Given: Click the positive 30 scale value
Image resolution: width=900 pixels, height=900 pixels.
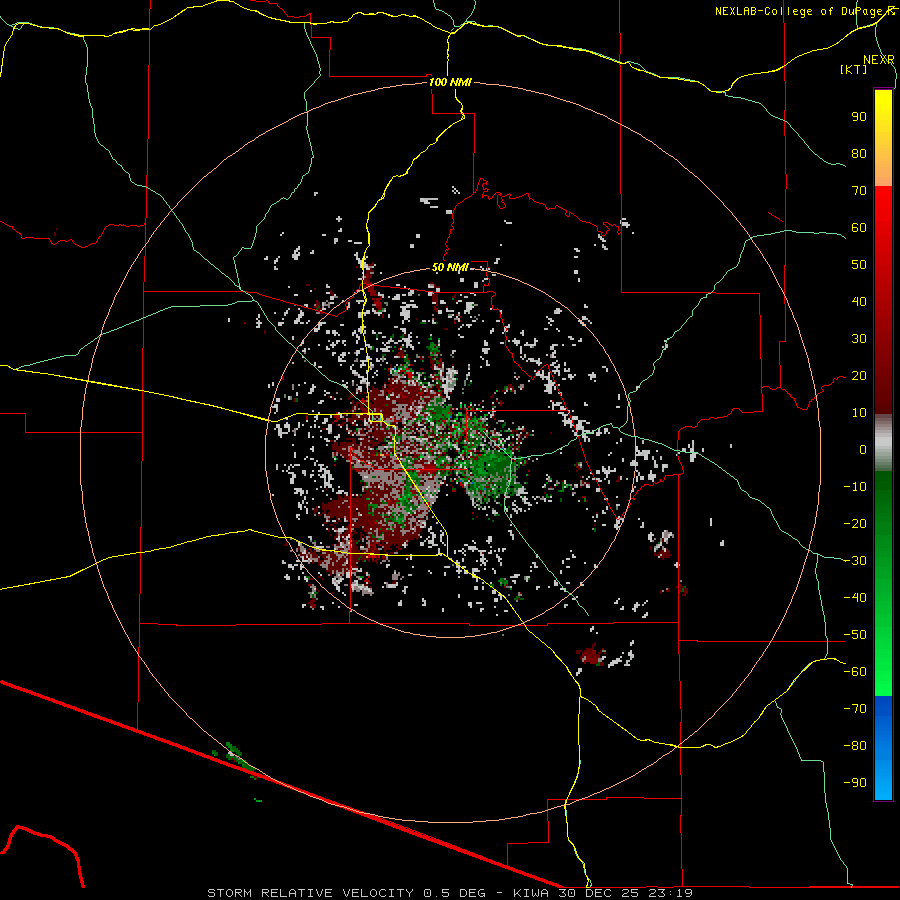Looking at the screenshot, I should tap(859, 339).
